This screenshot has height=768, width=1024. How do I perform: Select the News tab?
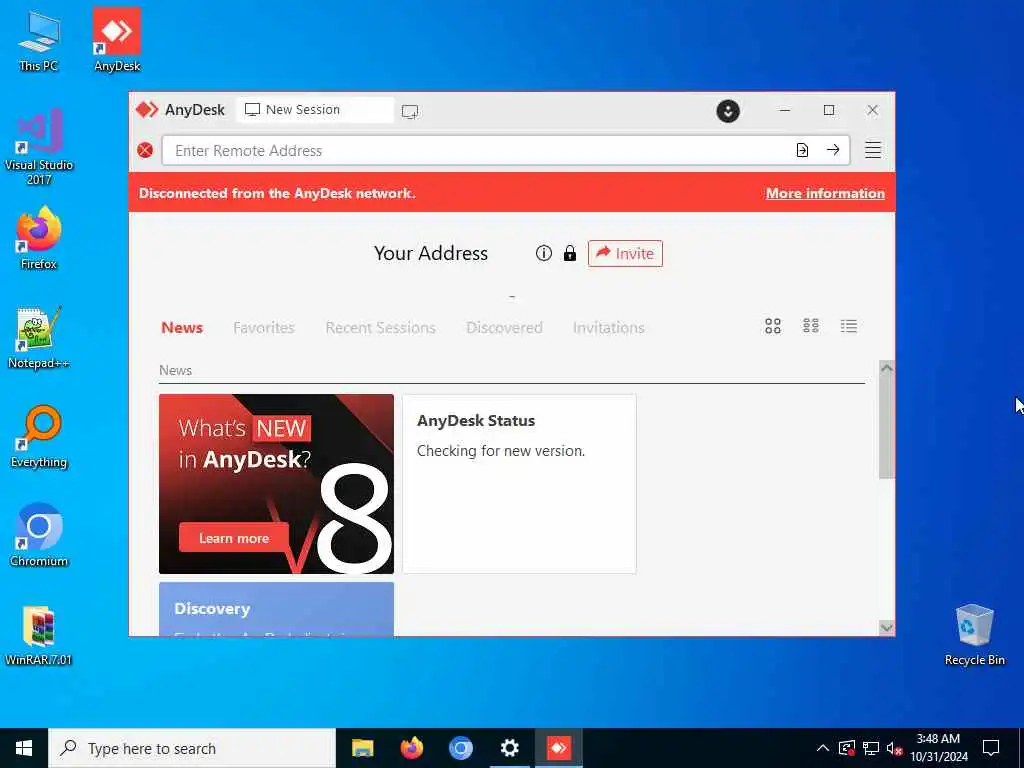coord(182,327)
